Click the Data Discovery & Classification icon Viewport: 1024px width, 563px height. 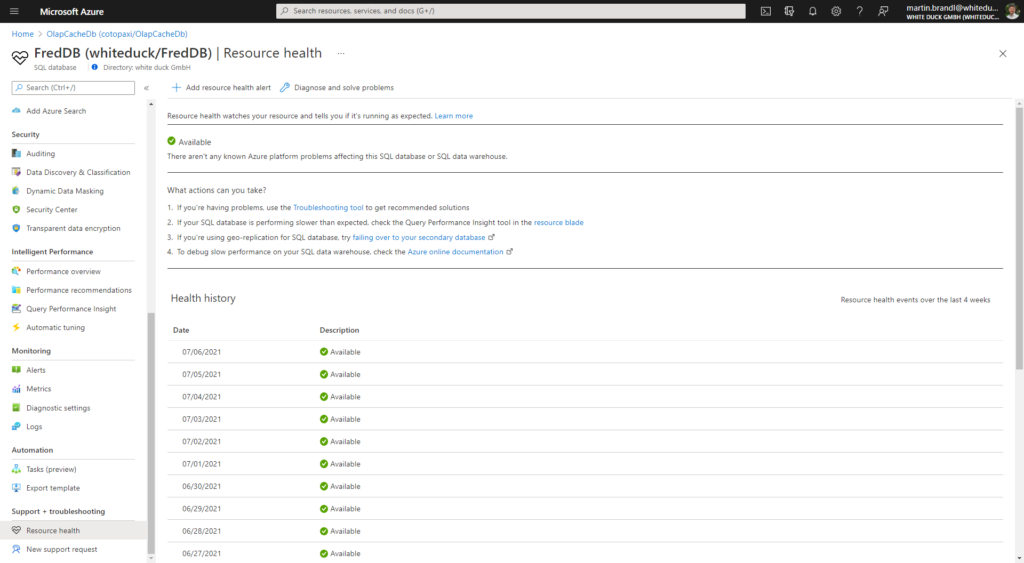(x=16, y=172)
